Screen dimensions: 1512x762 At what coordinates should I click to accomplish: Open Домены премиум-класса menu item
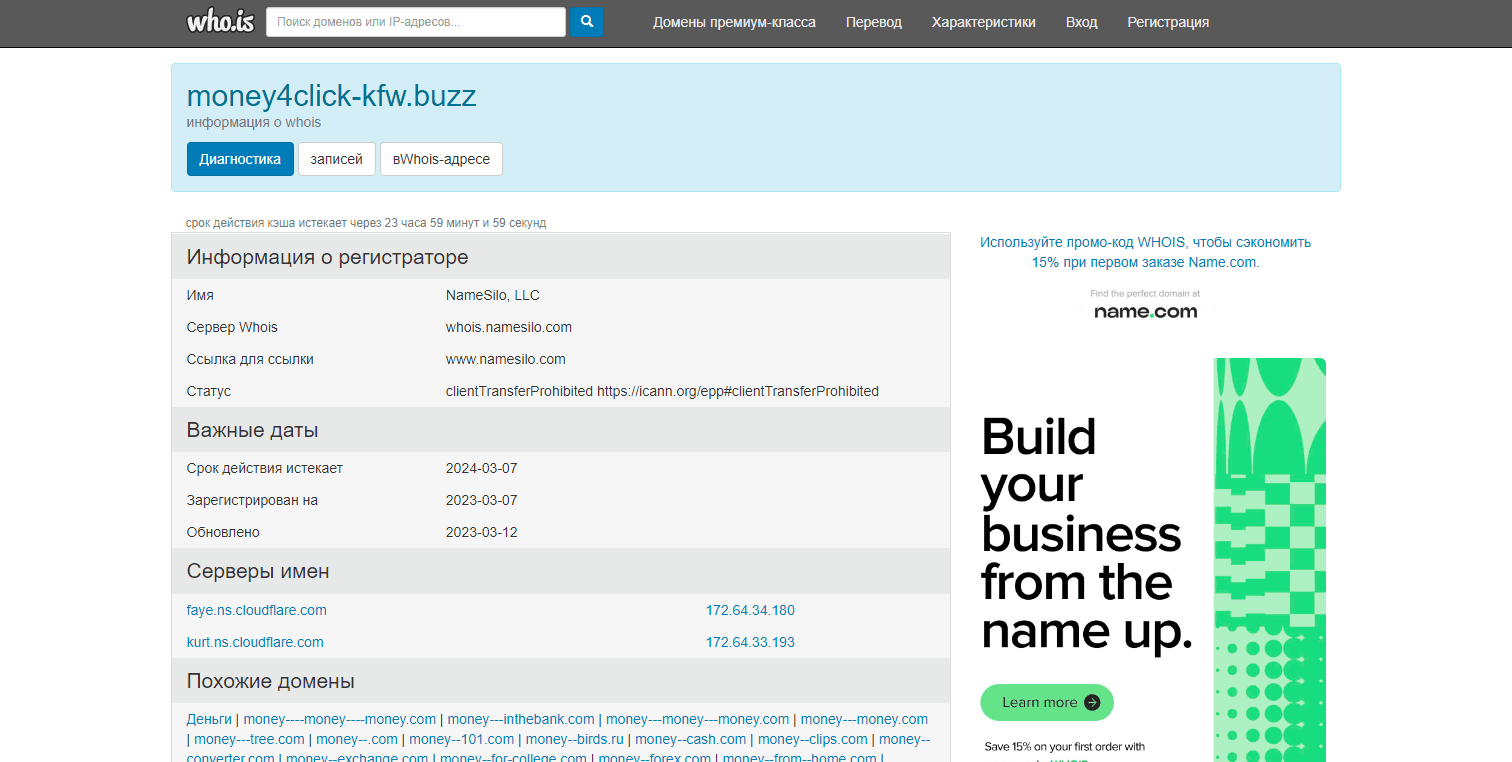(734, 22)
